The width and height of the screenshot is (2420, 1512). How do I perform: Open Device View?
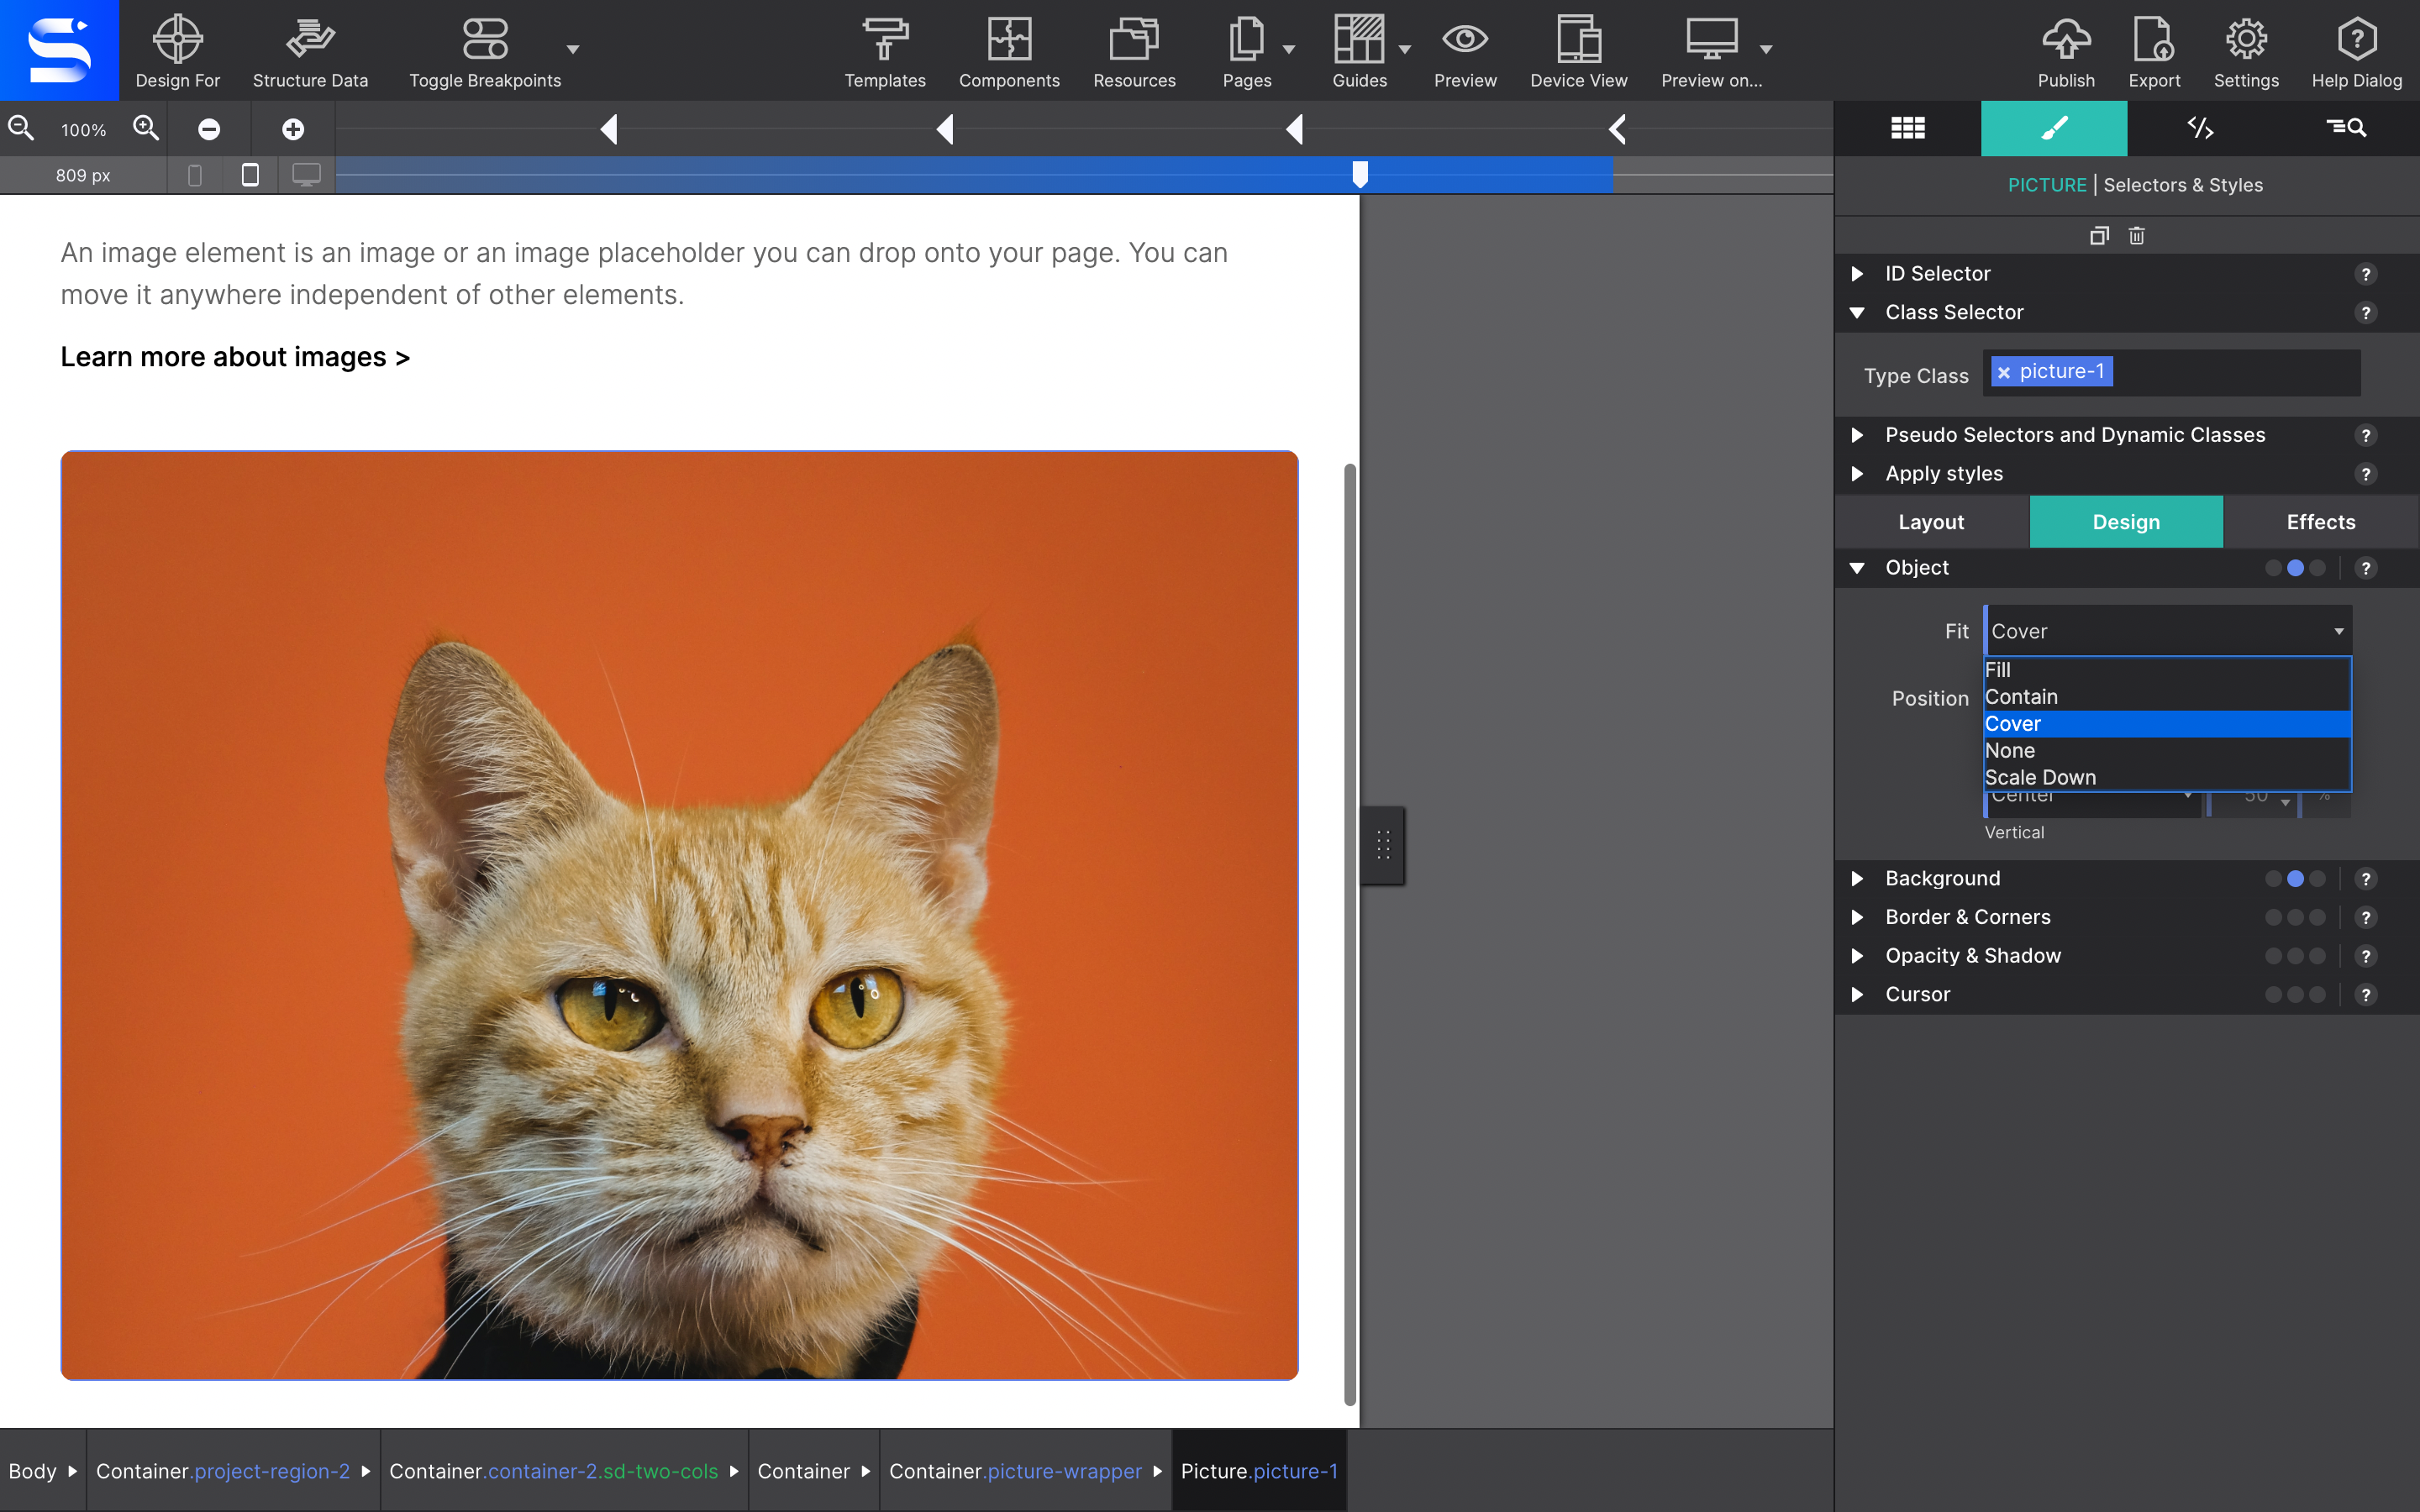click(x=1578, y=50)
